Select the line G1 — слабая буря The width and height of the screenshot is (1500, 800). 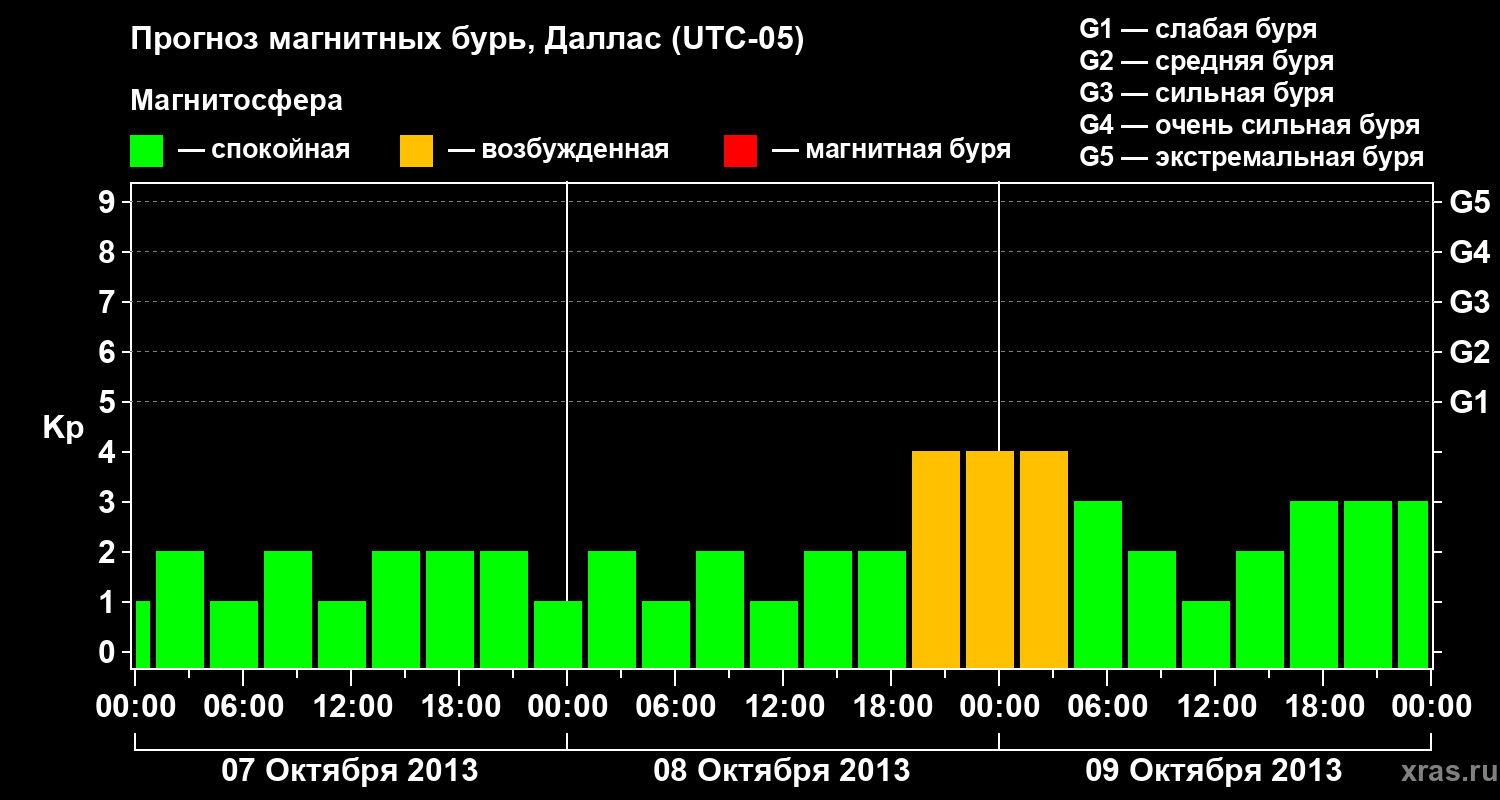pyautogui.click(x=1198, y=29)
